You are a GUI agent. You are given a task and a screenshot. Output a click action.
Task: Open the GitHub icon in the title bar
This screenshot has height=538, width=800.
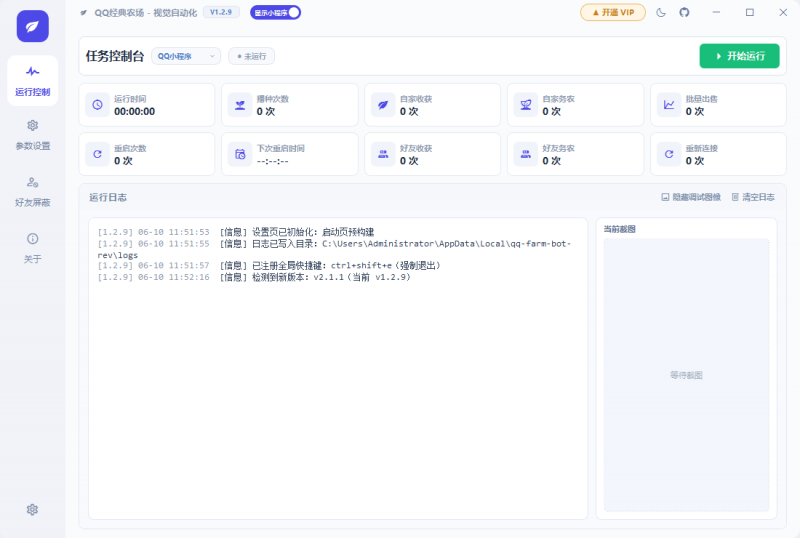click(x=684, y=12)
